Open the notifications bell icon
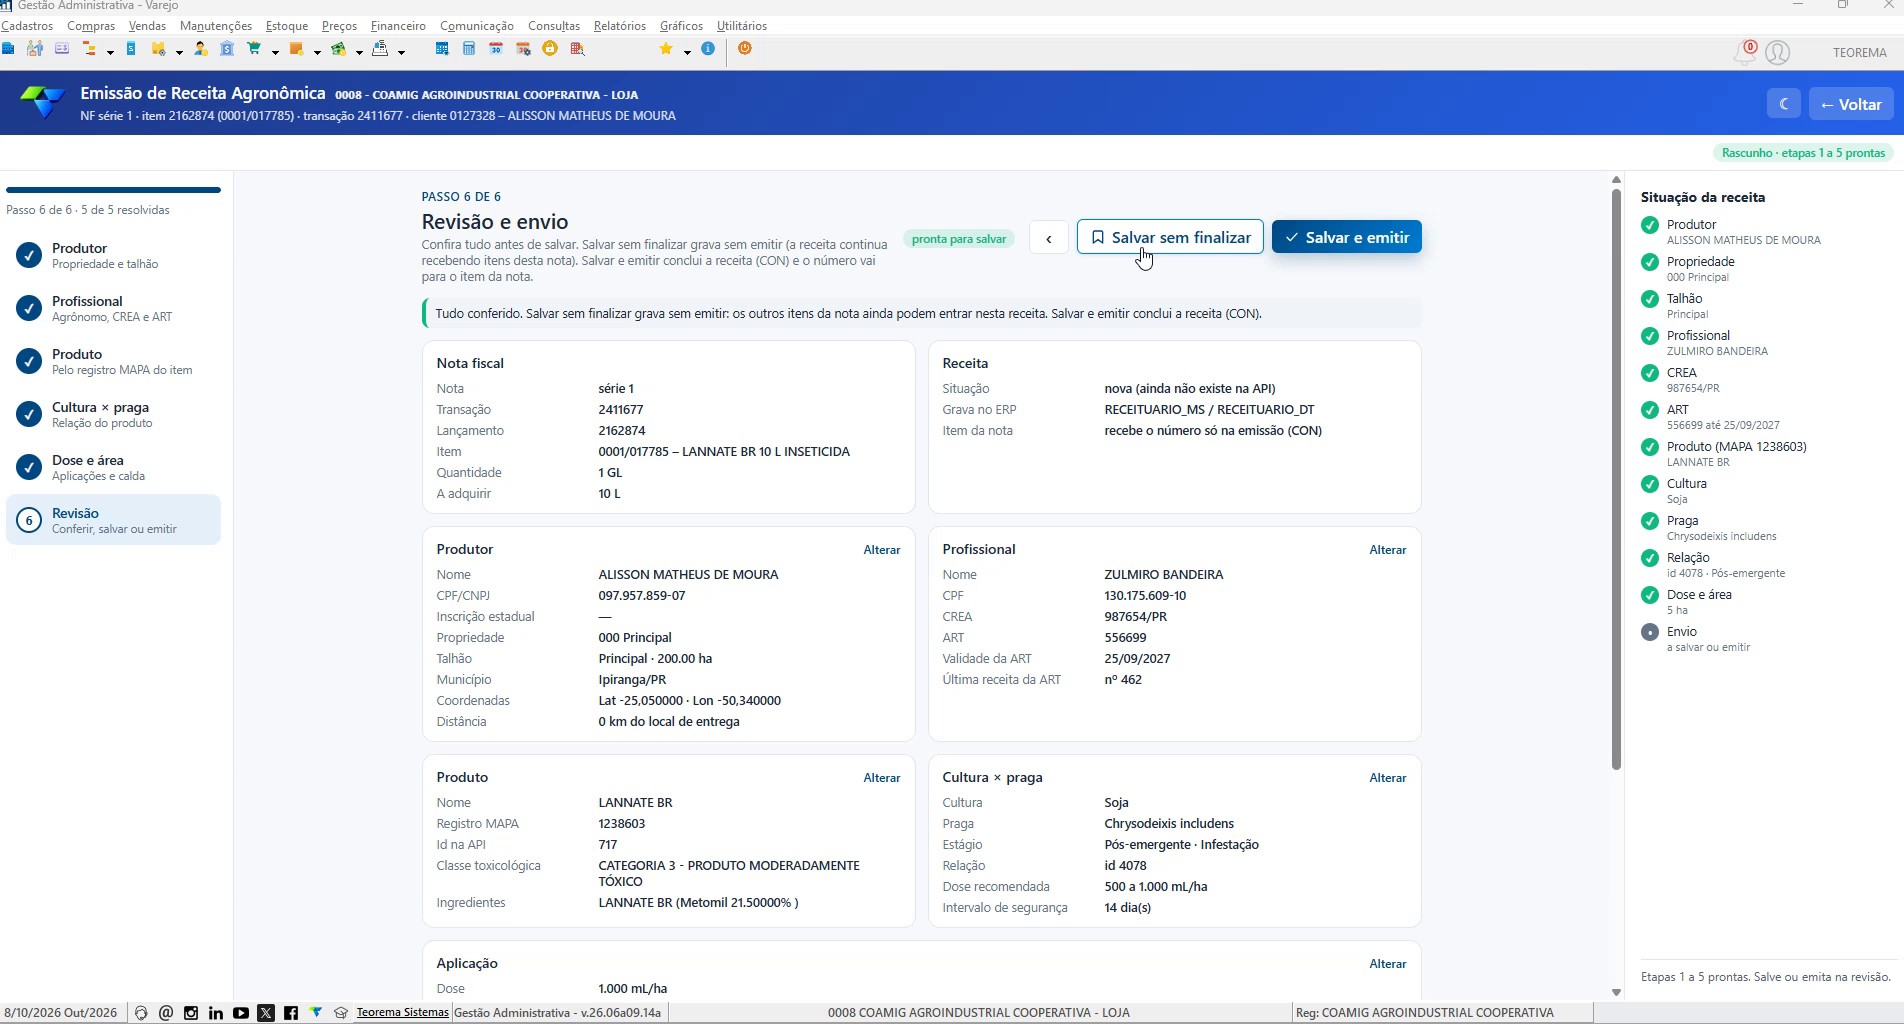1904x1024 pixels. coord(1744,52)
